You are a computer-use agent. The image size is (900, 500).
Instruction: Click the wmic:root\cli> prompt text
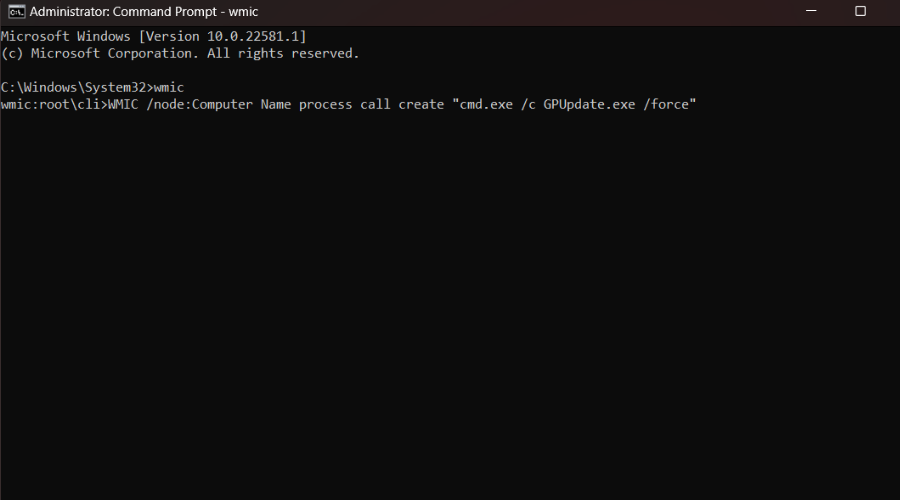click(53, 105)
